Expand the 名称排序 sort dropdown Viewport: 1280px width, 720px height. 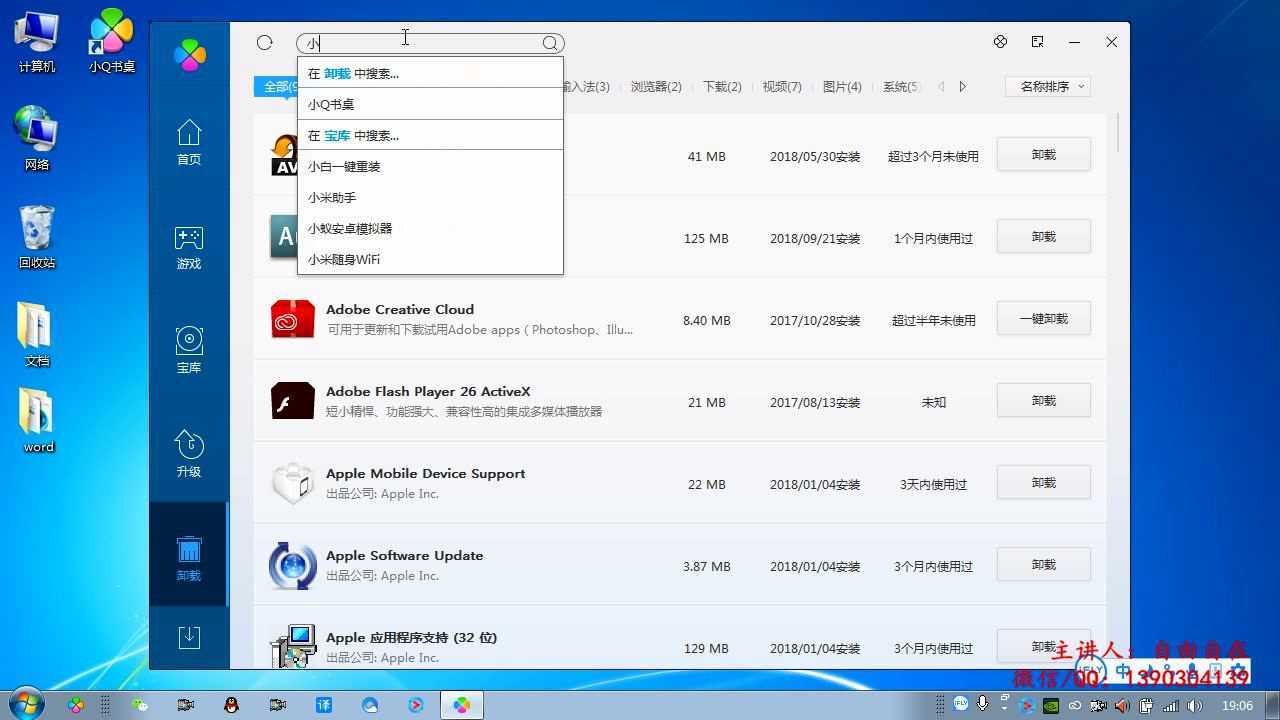(x=1047, y=86)
